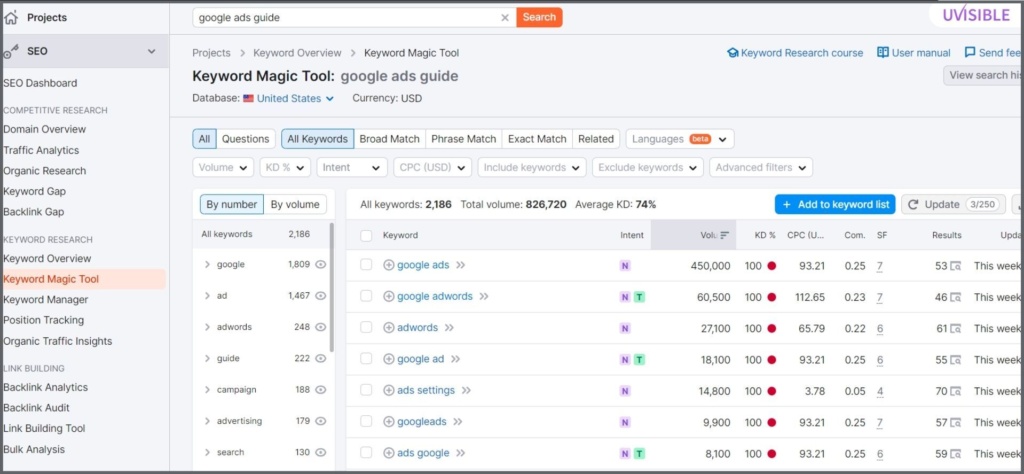1024x474 pixels.
Task: Open the Advanced filters dropdown
Action: 761,167
